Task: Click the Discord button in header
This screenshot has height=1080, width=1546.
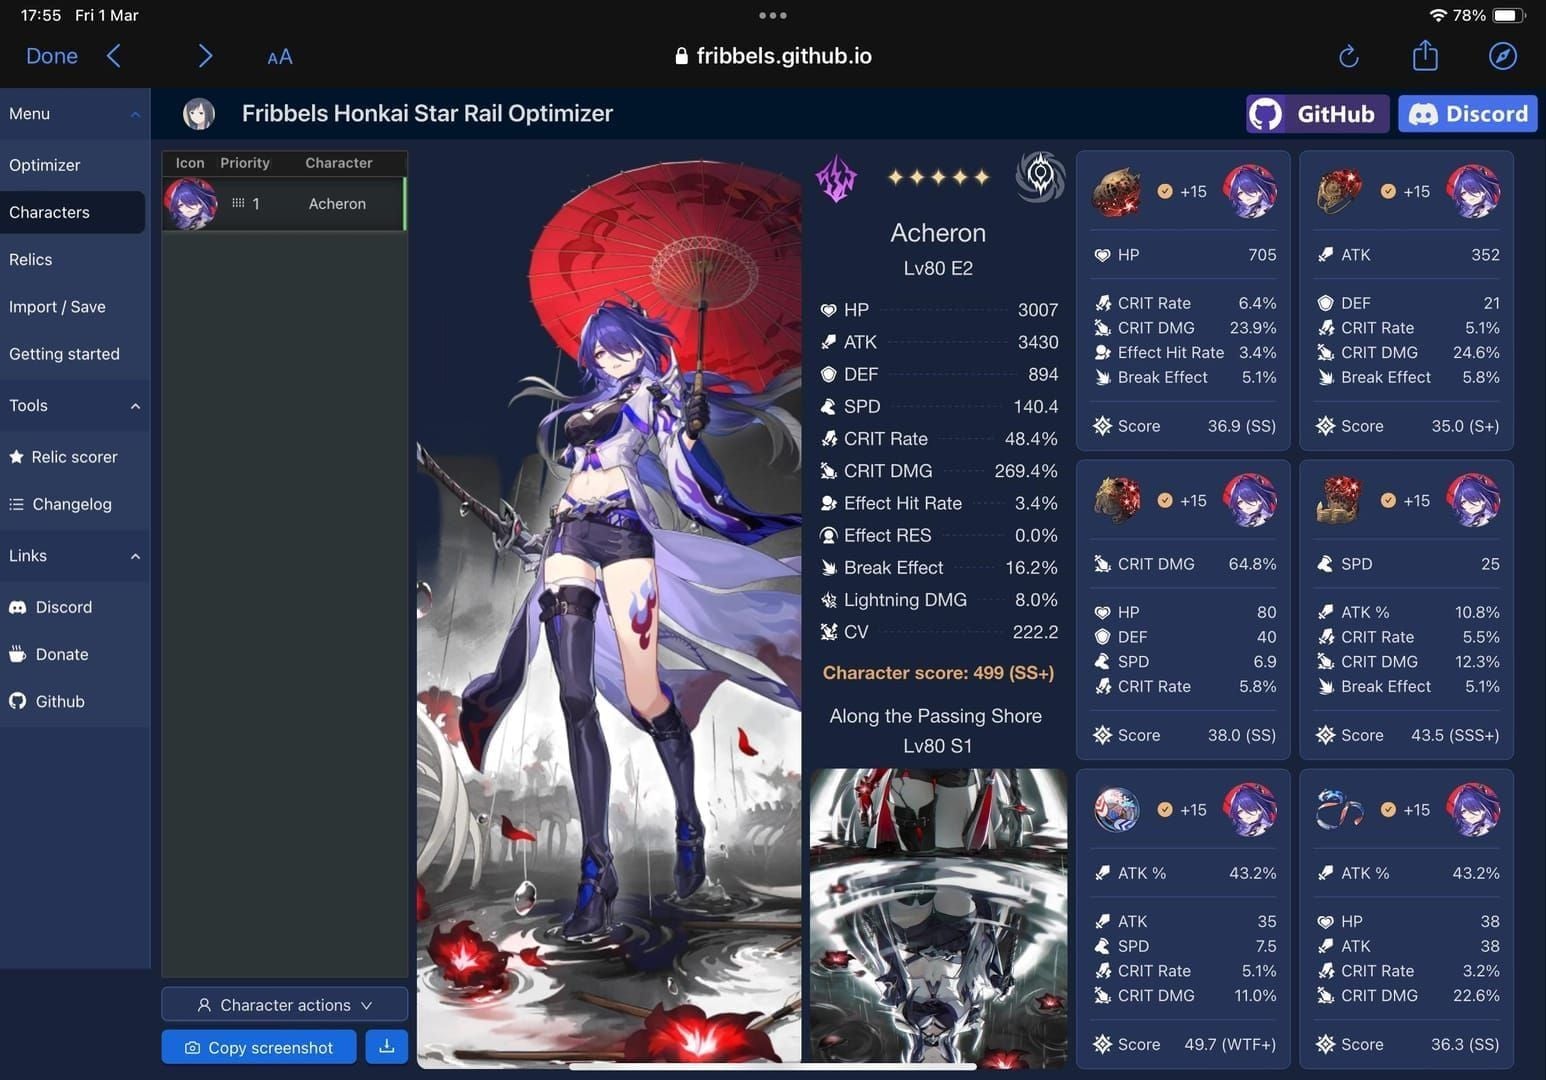Action: coord(1467,114)
